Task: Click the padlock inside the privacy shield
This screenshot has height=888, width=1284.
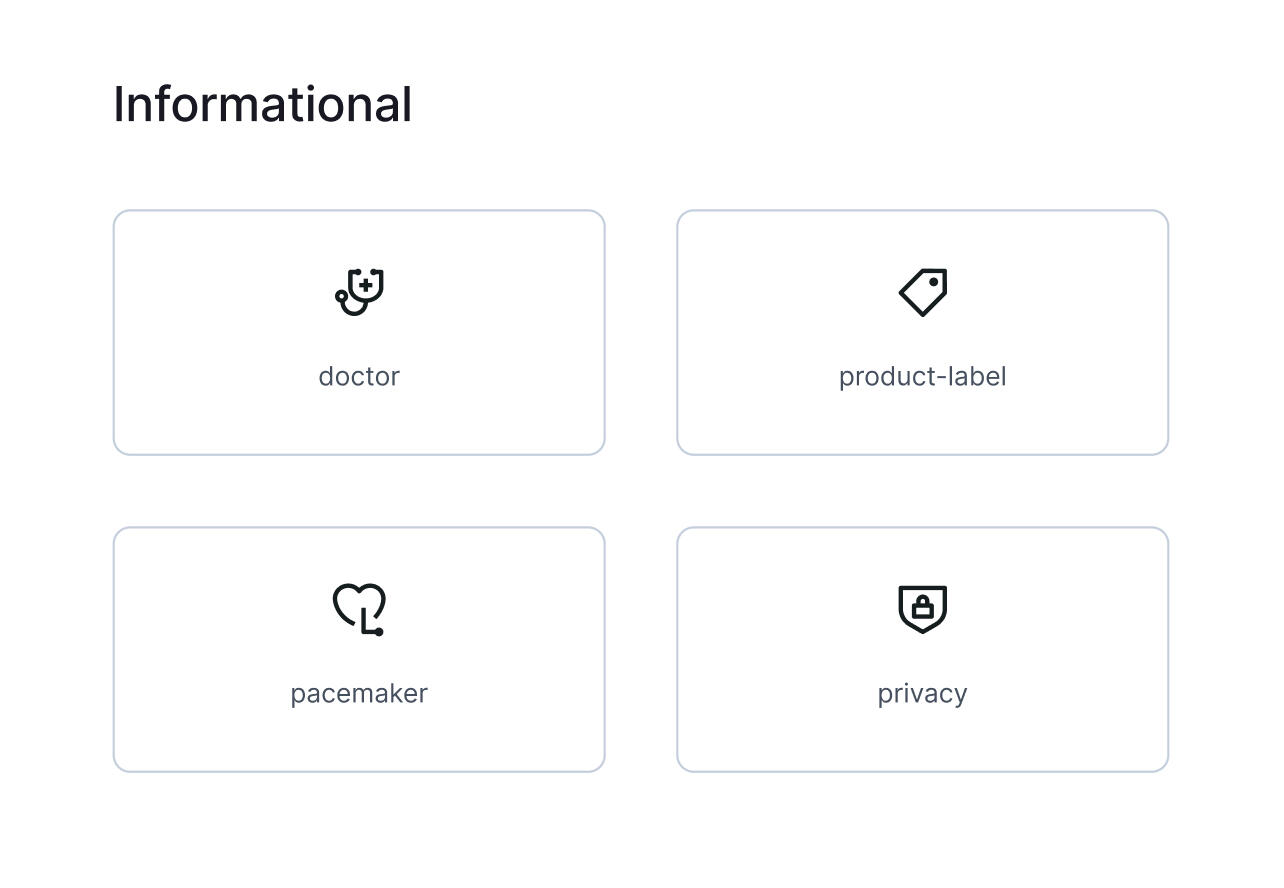Action: [922, 607]
